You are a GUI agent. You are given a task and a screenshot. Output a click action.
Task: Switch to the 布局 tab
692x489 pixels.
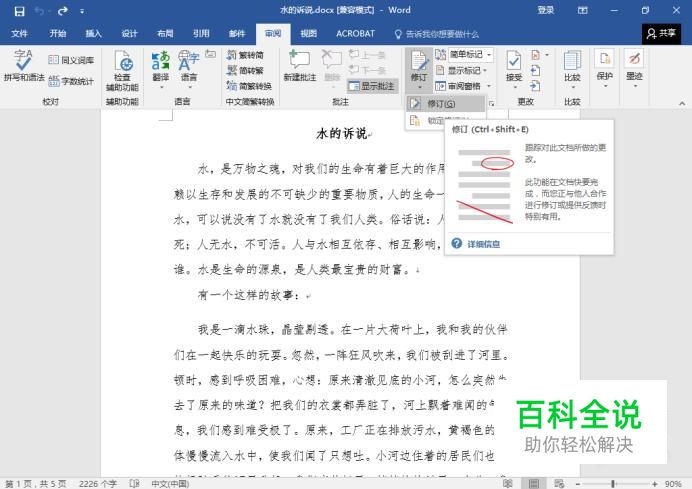coord(165,34)
